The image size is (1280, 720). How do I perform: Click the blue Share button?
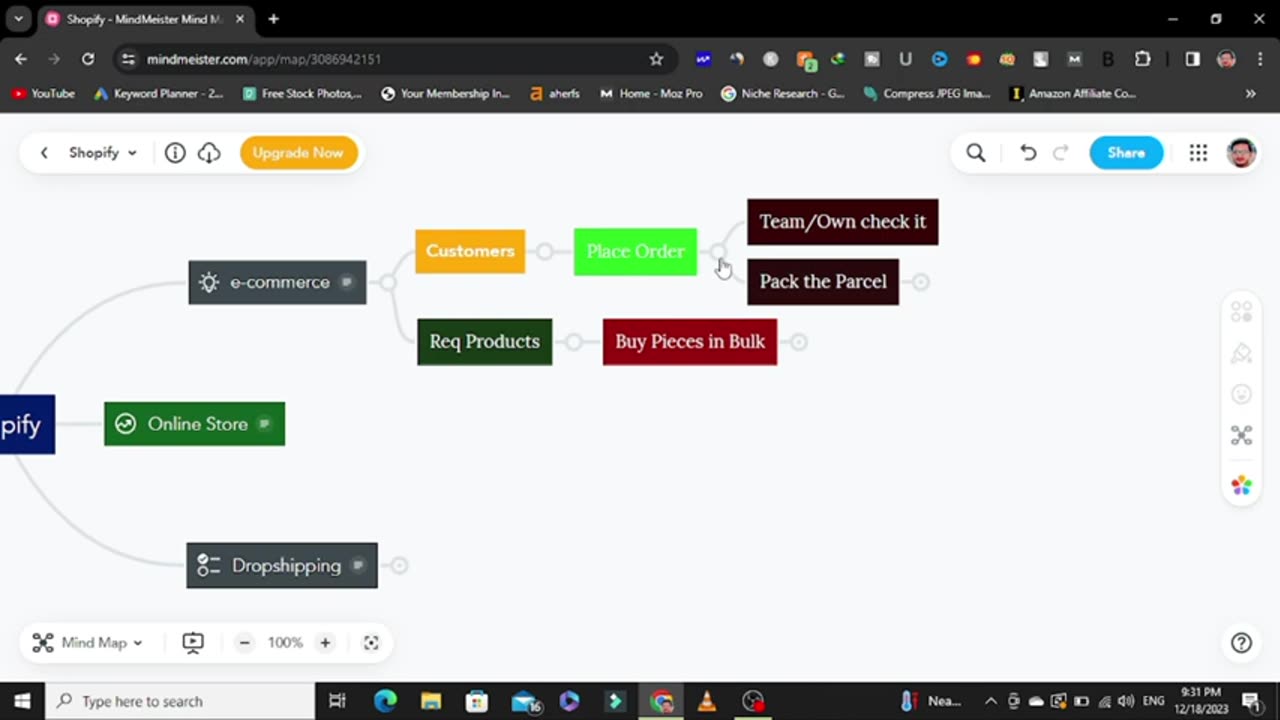1126,153
